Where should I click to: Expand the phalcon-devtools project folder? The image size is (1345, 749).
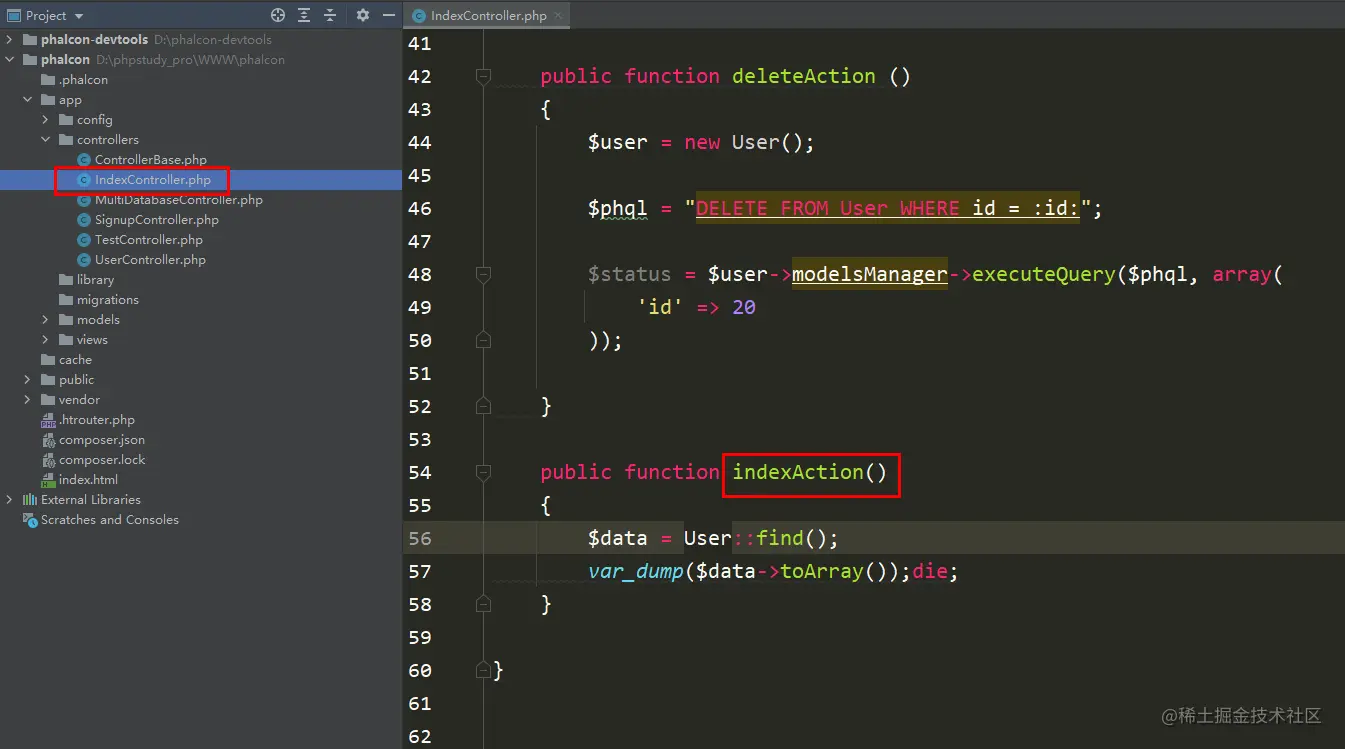(10, 40)
